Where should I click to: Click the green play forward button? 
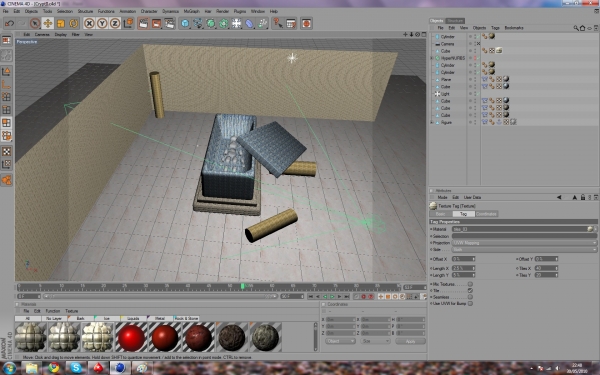coord(332,297)
